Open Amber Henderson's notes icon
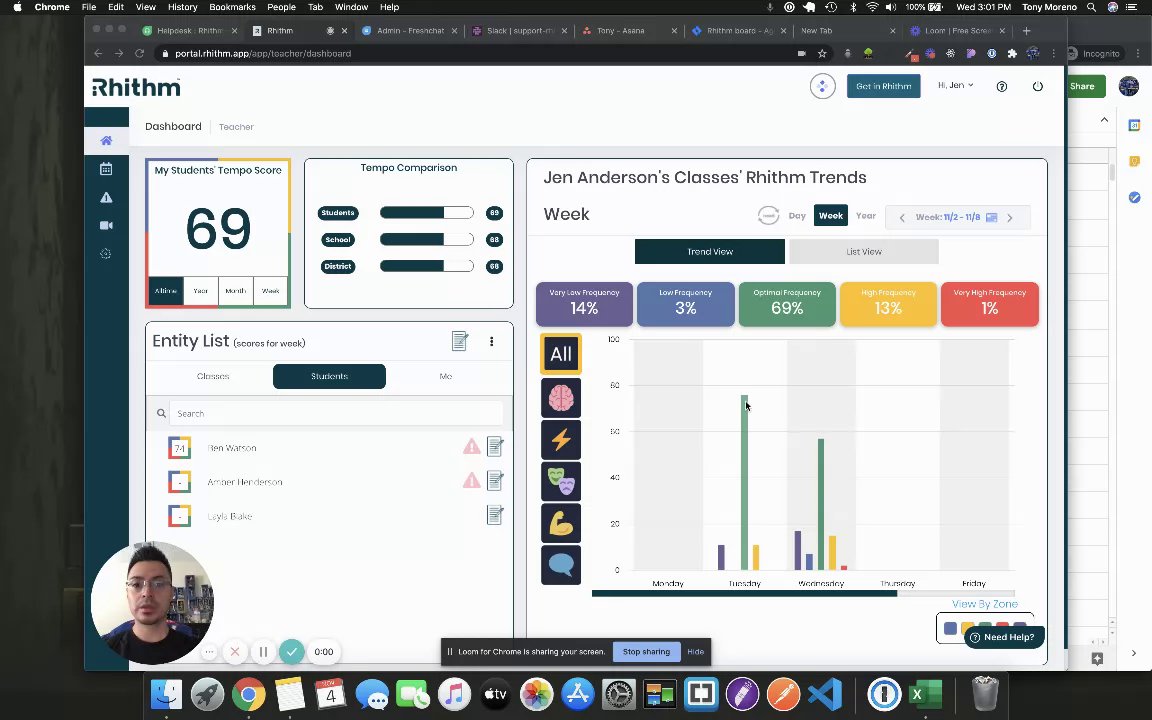This screenshot has width=1152, height=720. coord(495,480)
